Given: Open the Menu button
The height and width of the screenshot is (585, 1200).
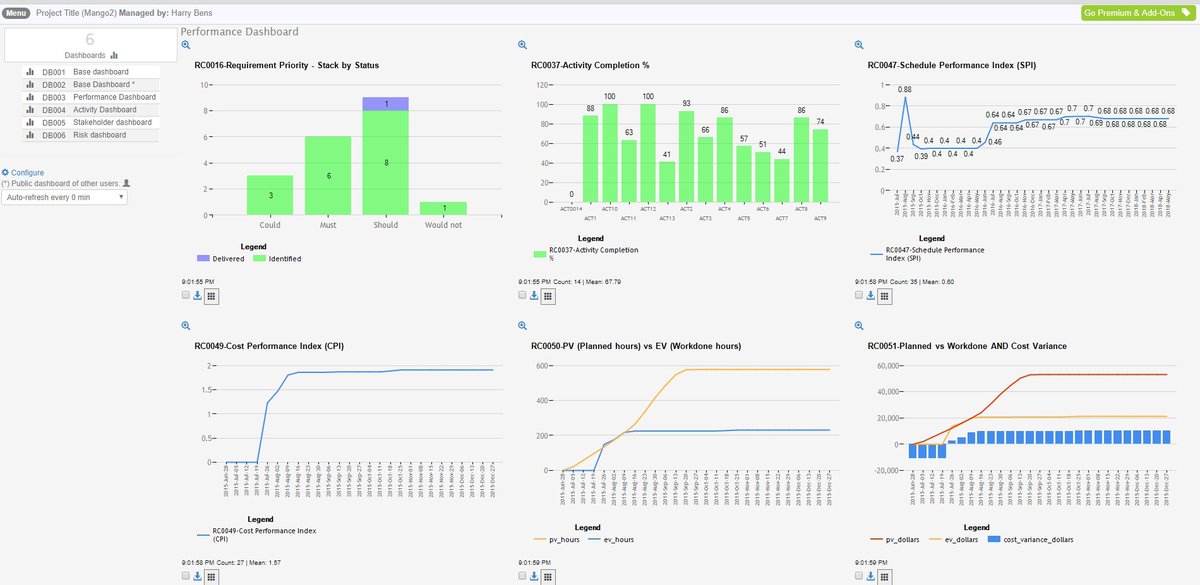Looking at the screenshot, I should click(x=16, y=12).
